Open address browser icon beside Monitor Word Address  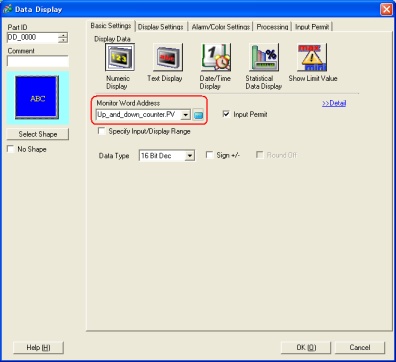point(198,115)
